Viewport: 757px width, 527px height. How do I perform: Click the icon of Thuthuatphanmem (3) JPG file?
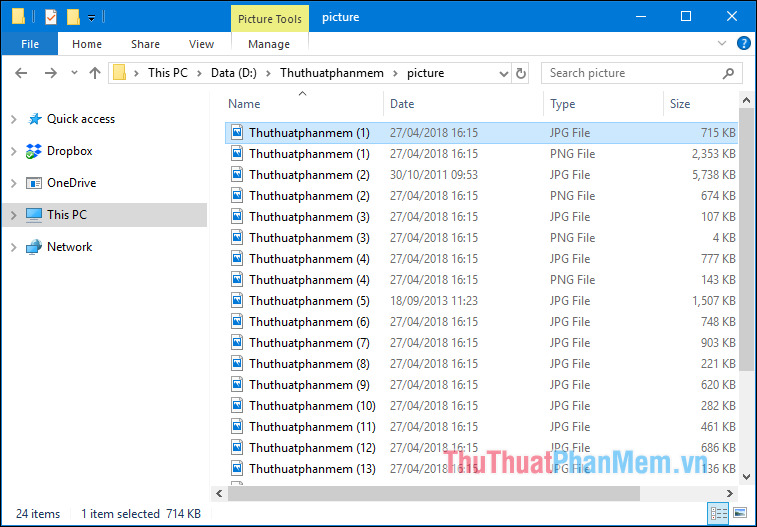click(237, 216)
